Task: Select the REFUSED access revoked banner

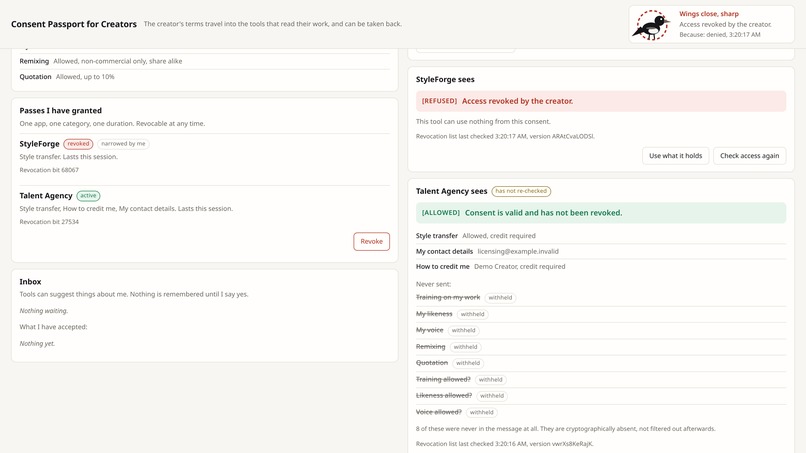Action: pos(601,101)
